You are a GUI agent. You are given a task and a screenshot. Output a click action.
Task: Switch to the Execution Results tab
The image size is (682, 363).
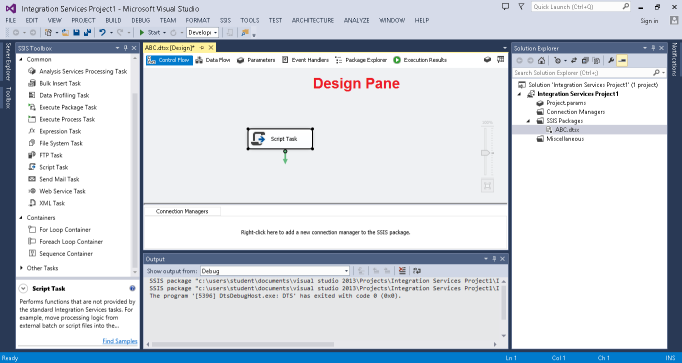(420, 60)
